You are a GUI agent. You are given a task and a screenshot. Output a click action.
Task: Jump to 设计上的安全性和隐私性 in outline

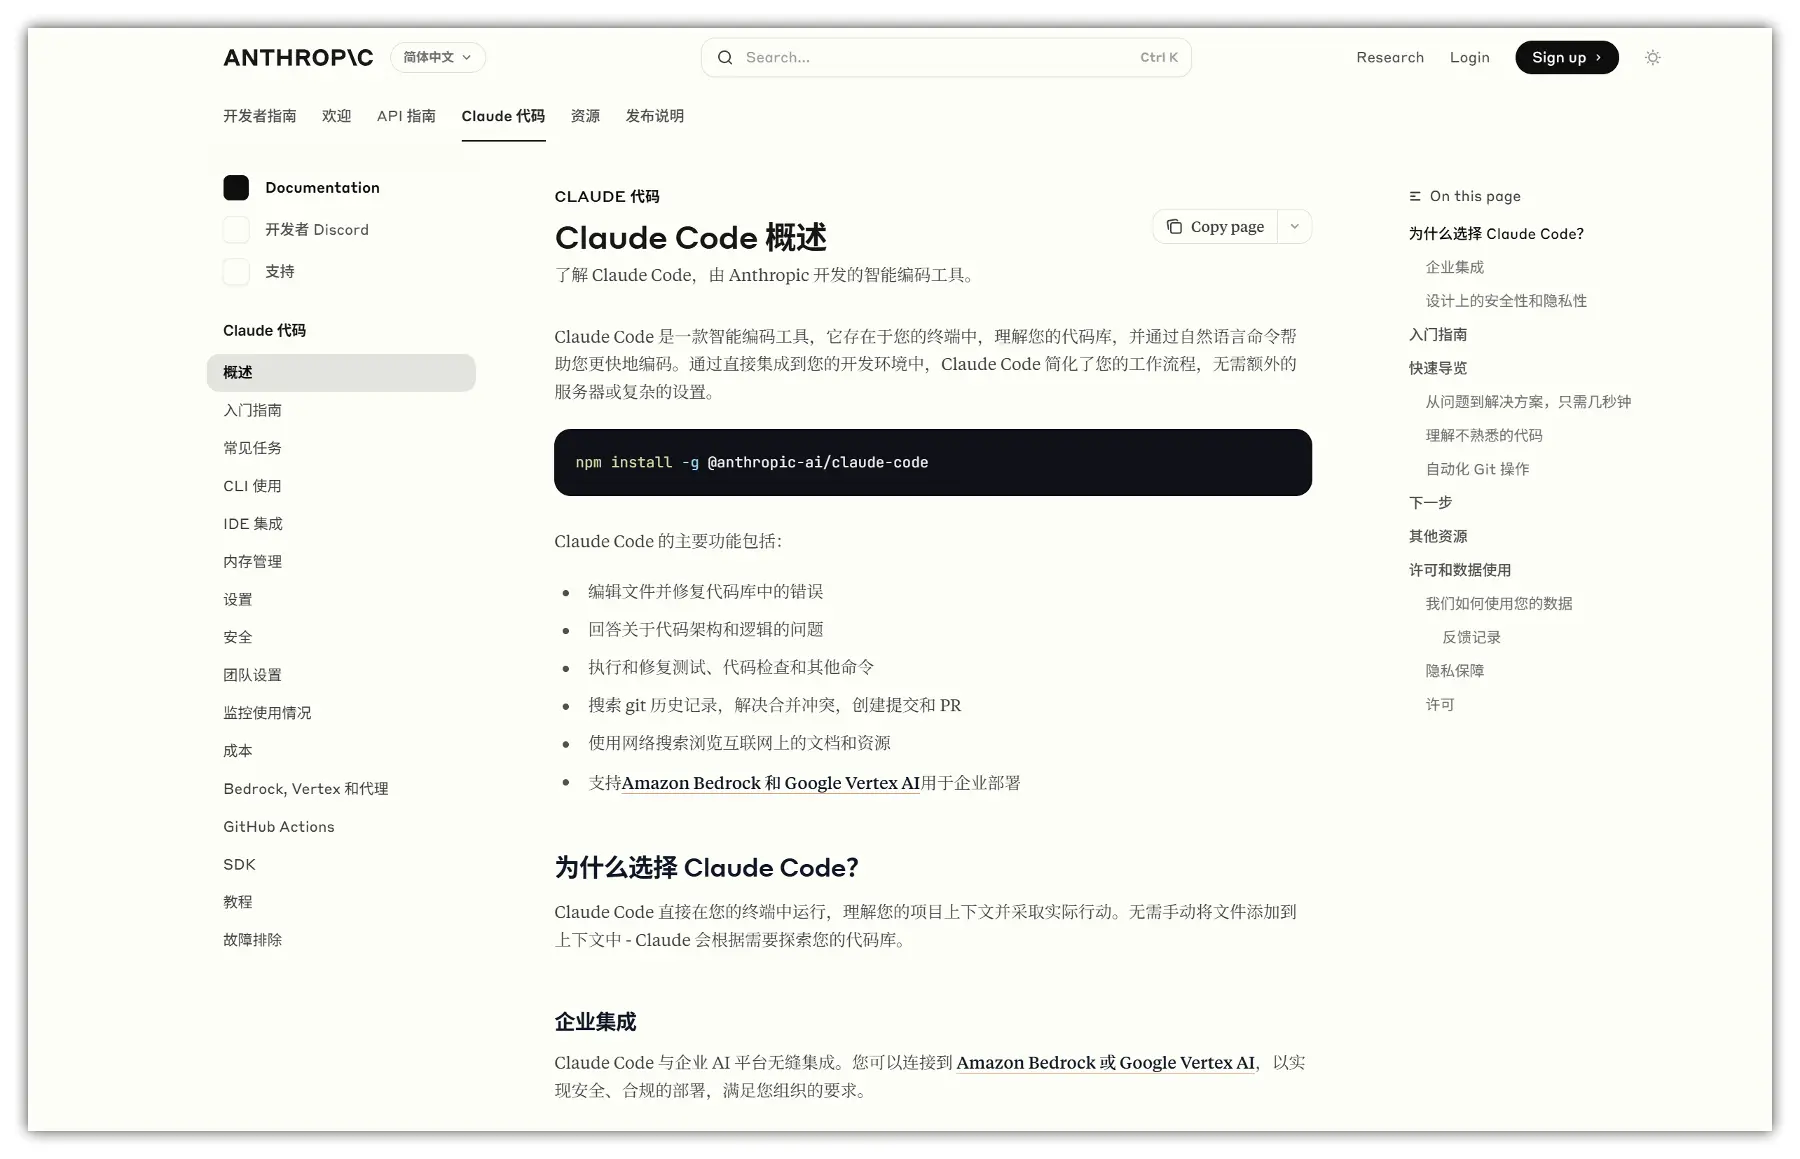click(1506, 301)
